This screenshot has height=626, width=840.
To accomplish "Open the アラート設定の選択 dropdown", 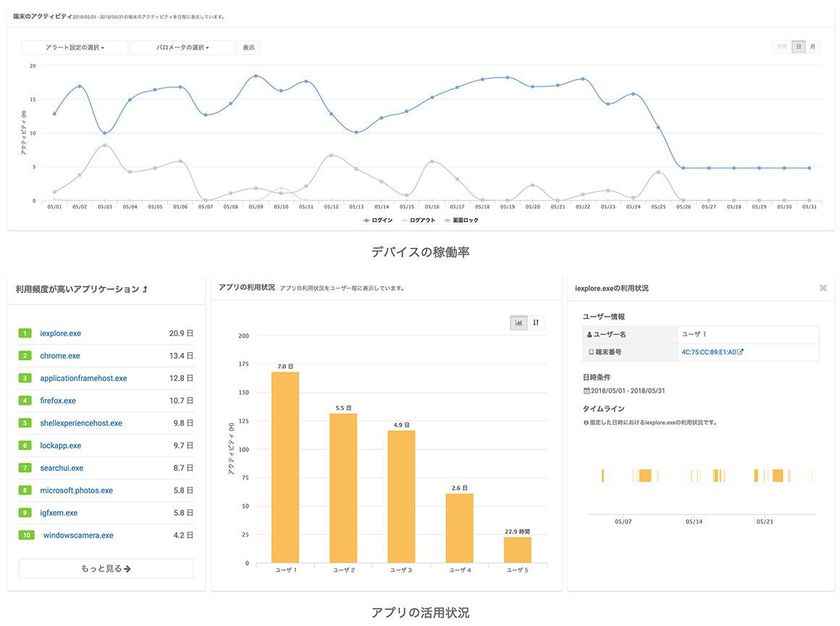I will 74,48.
